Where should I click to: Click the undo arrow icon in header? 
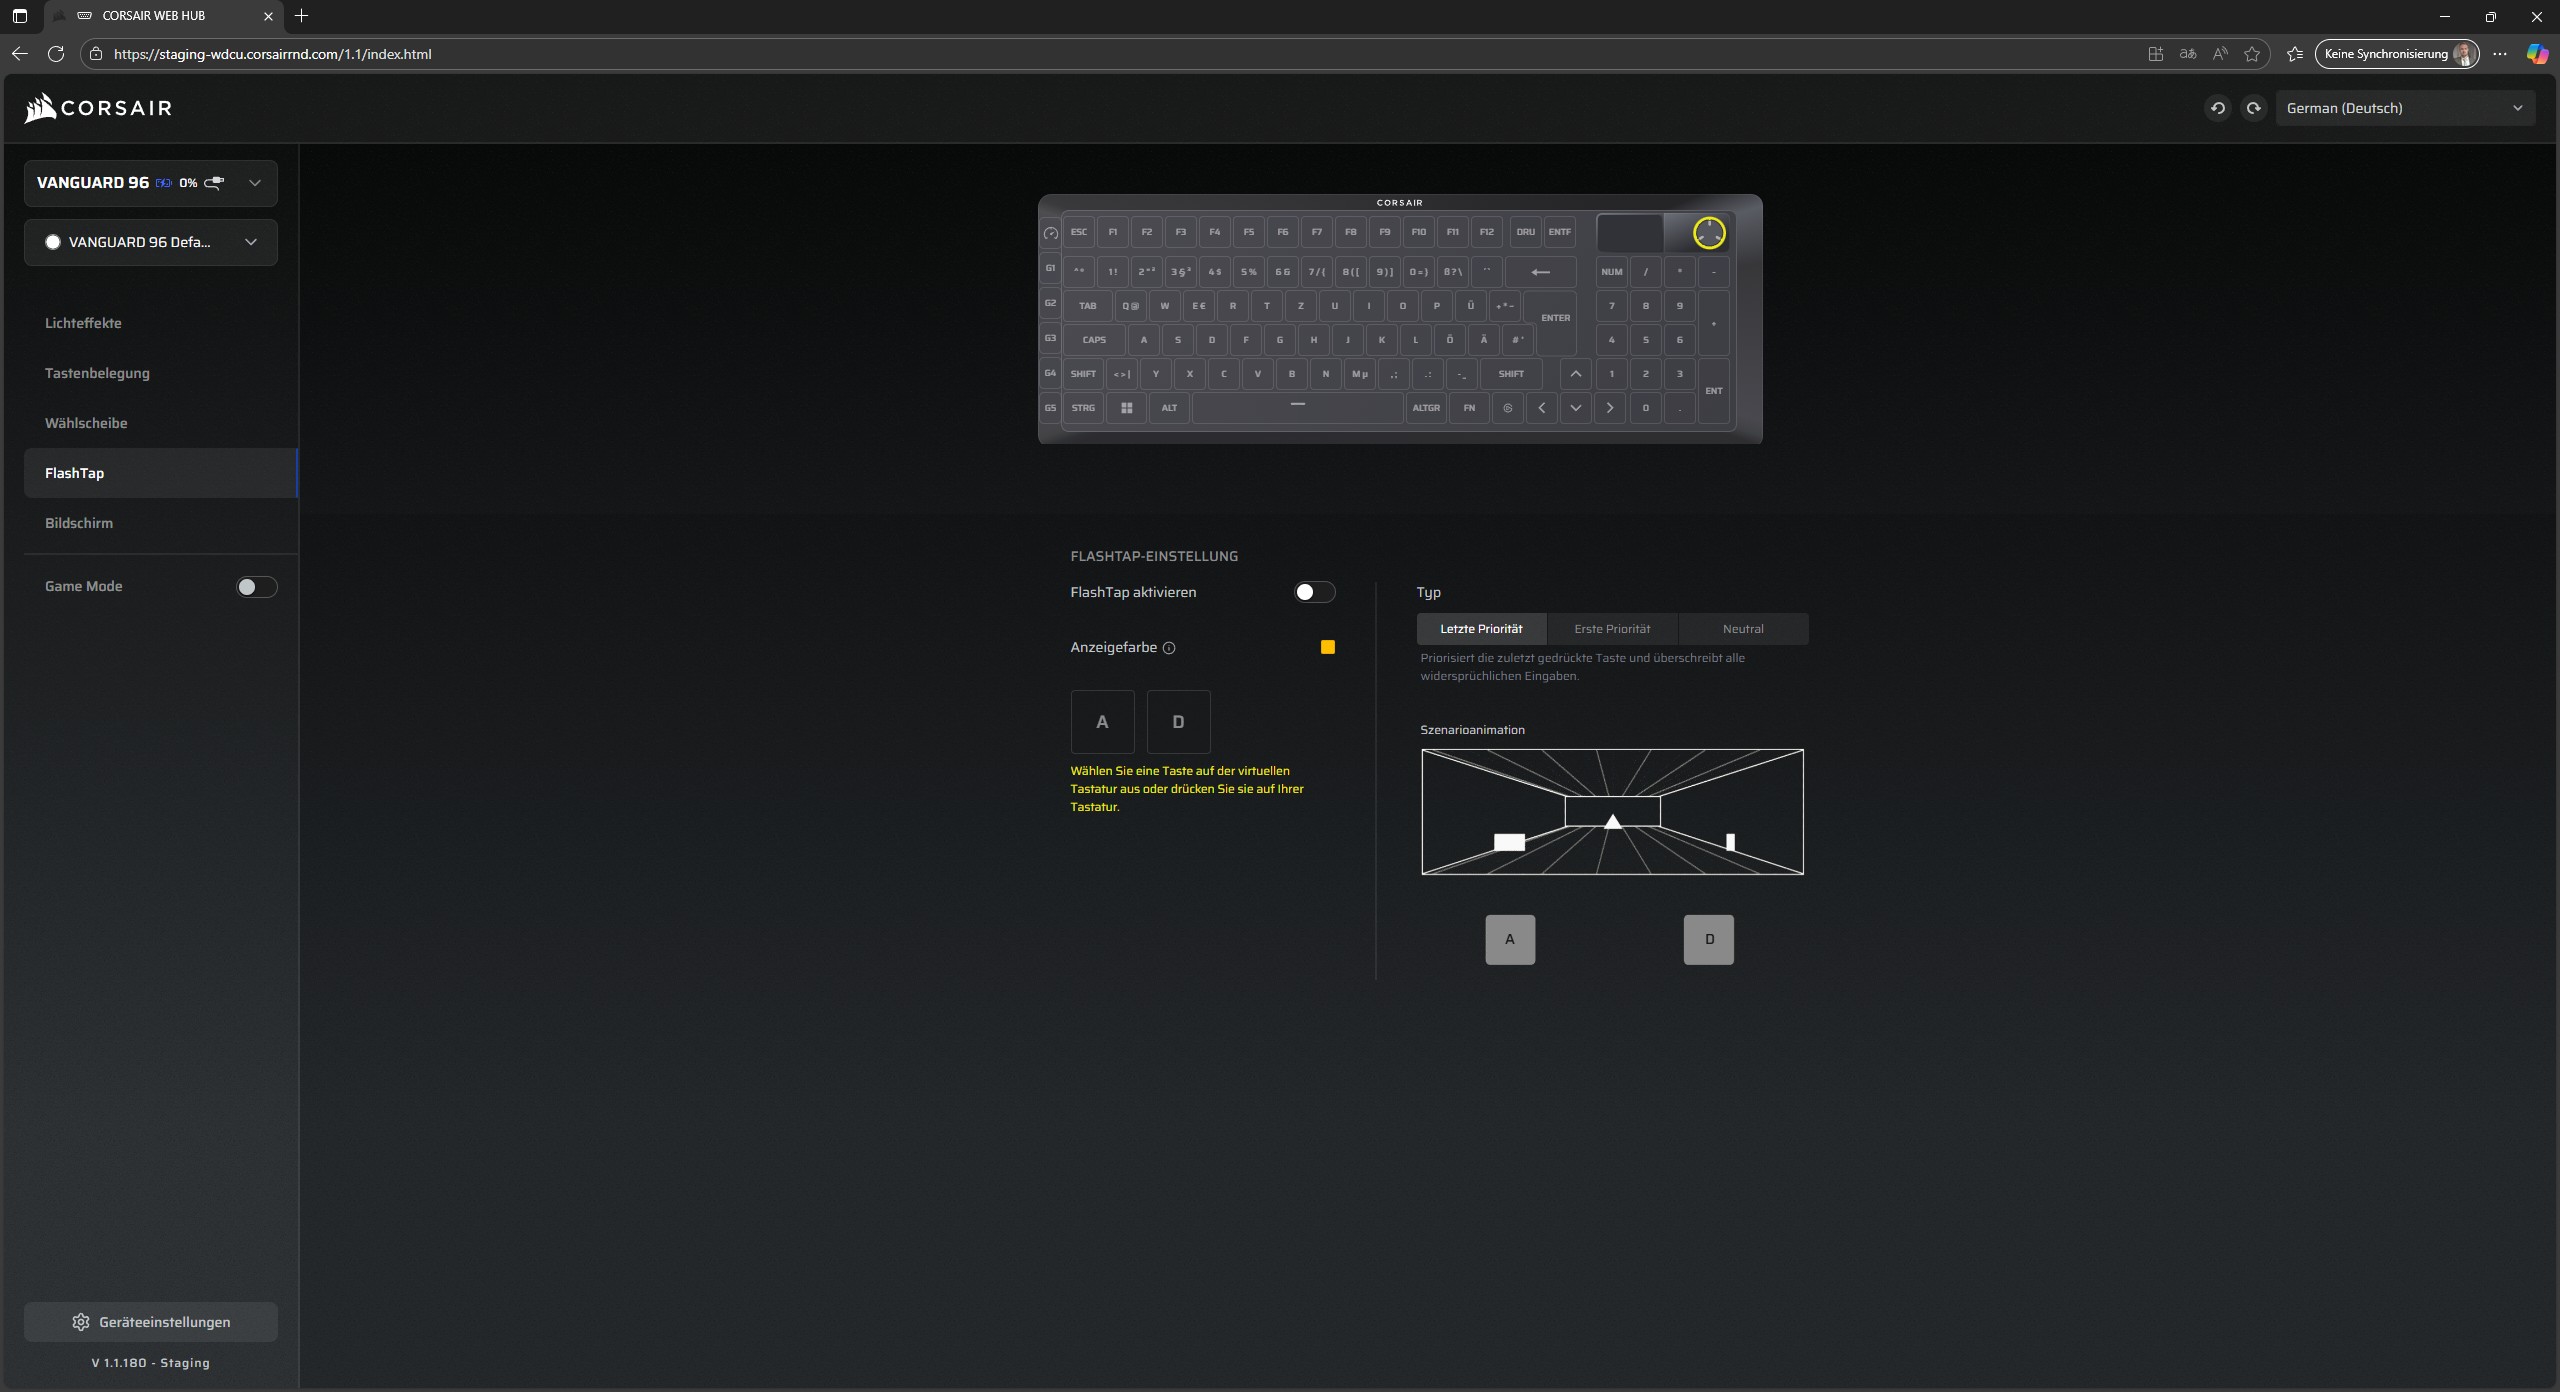pyautogui.click(x=2217, y=108)
